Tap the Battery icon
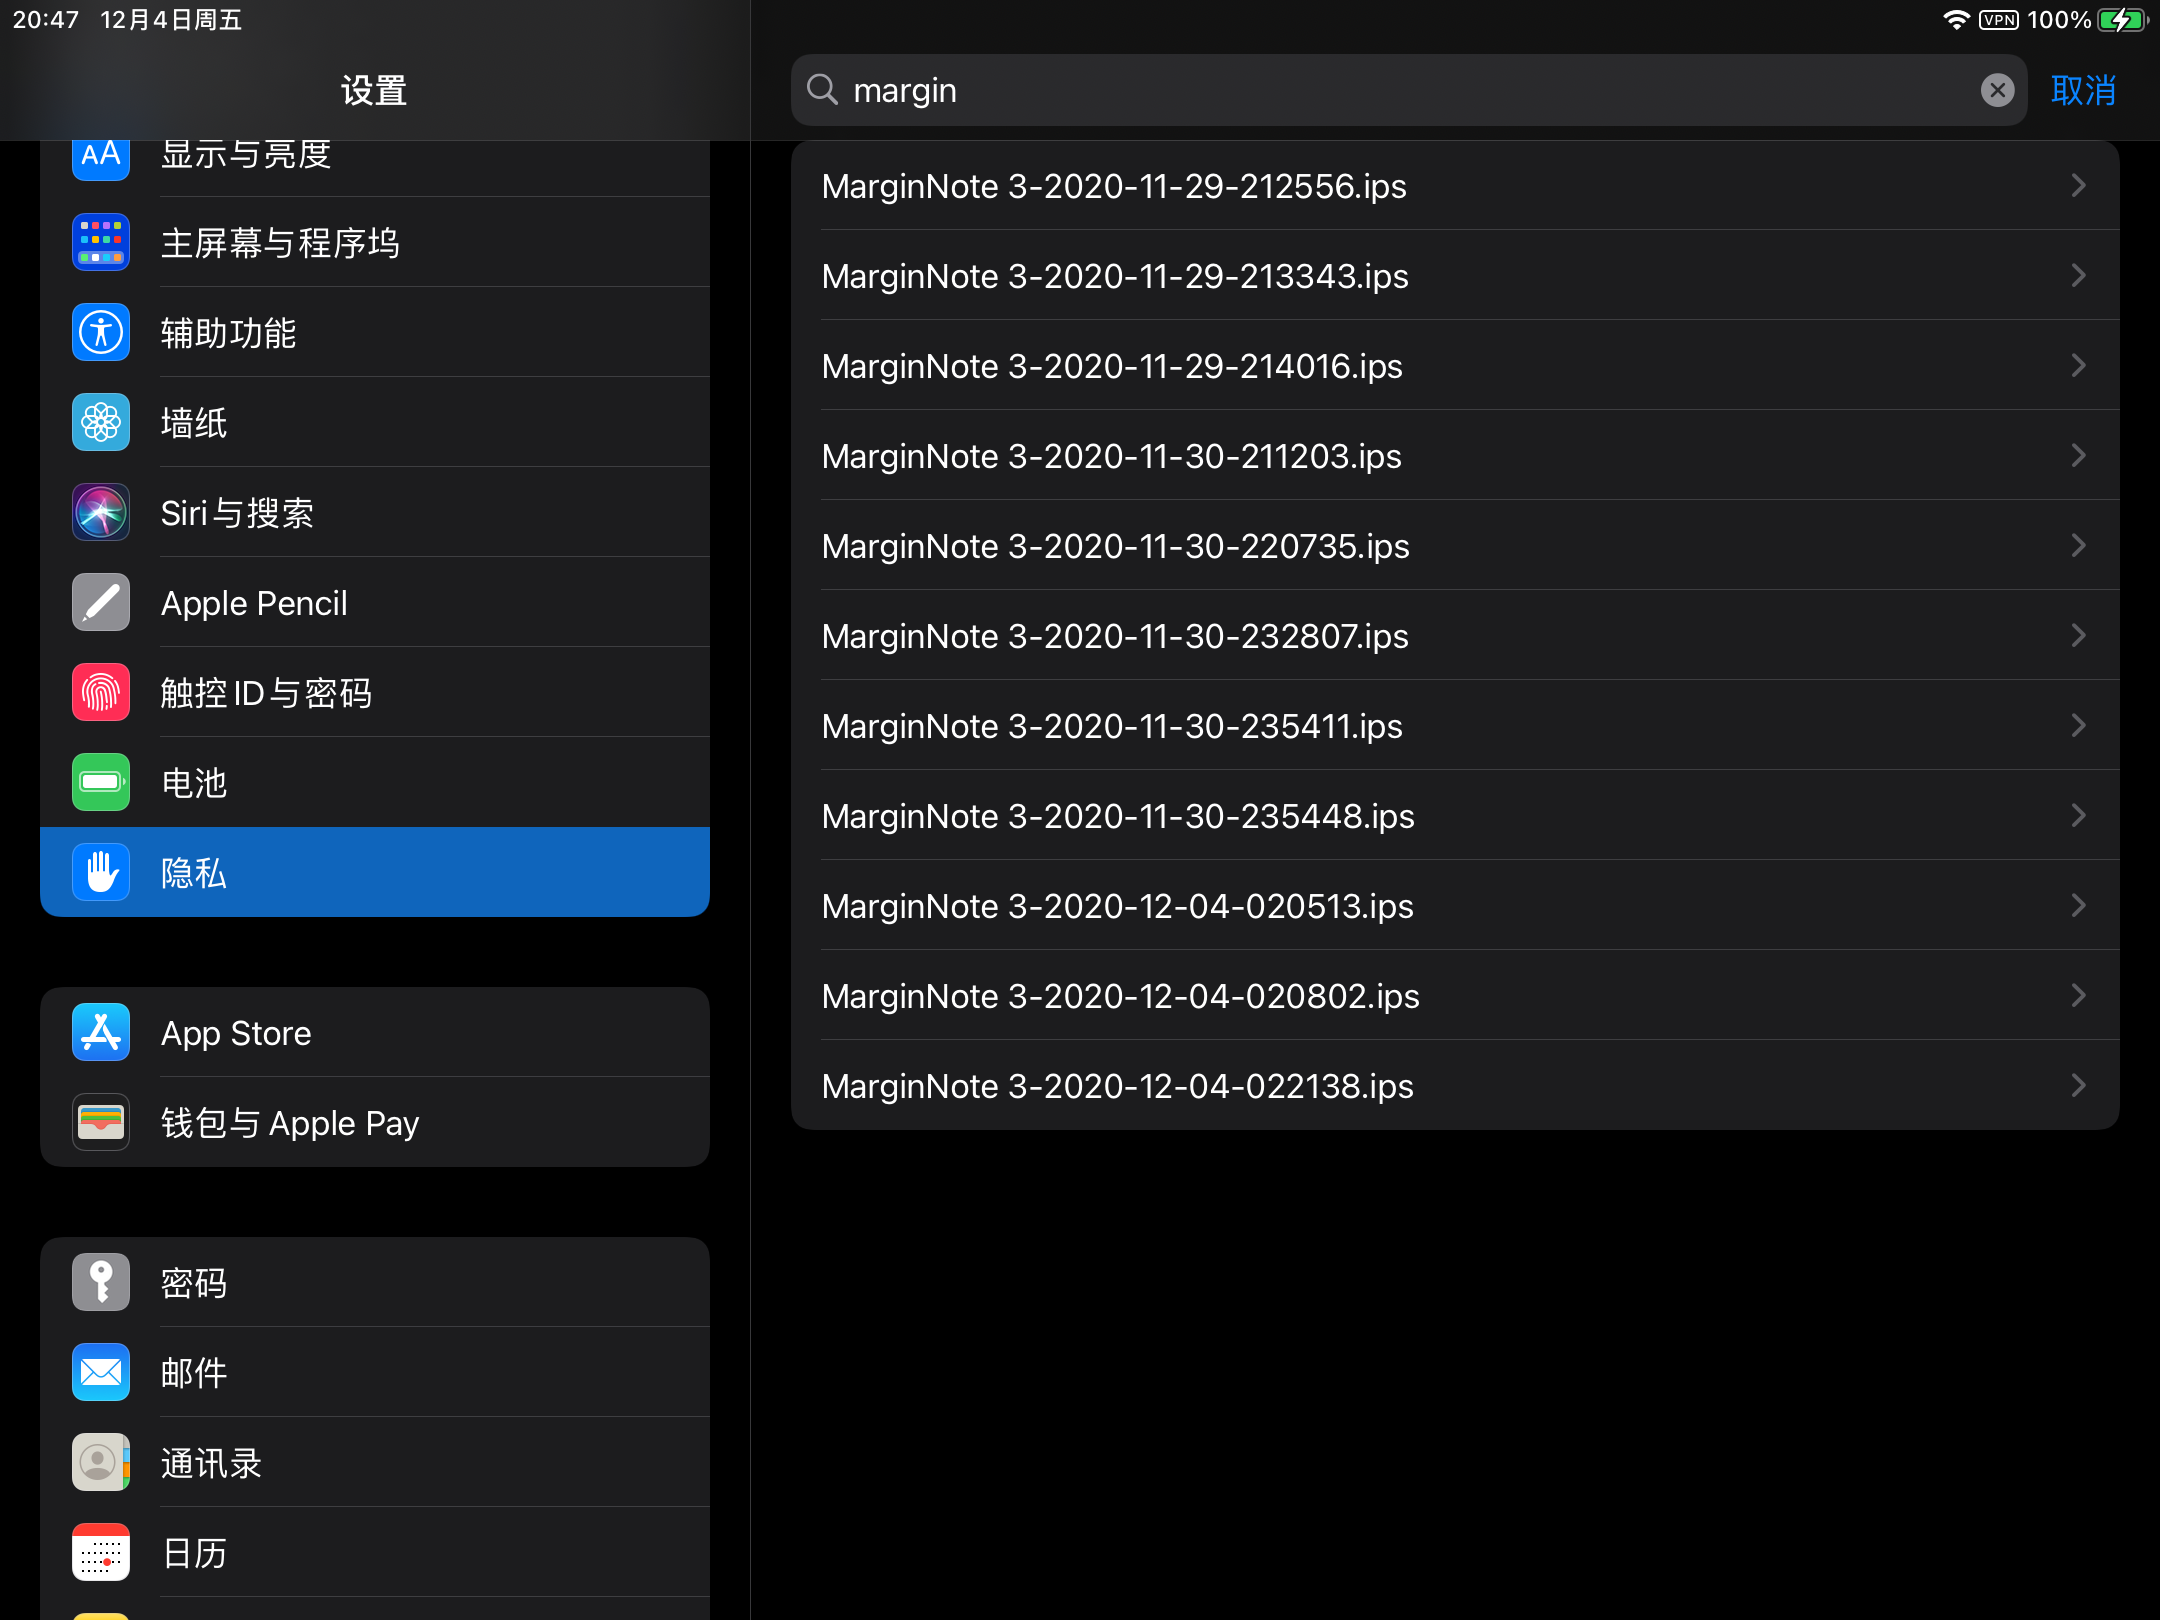This screenshot has height=1620, width=2160. [101, 782]
